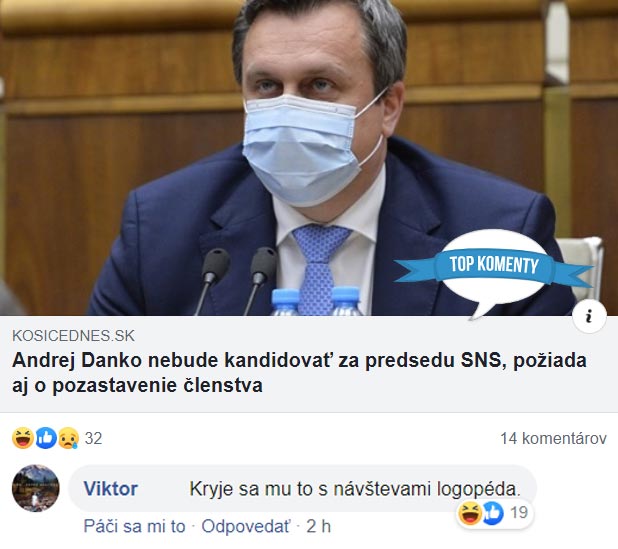Click the thumbs-up icon in post reactions
Viewport: 618px width, 549px height.
[46, 438]
